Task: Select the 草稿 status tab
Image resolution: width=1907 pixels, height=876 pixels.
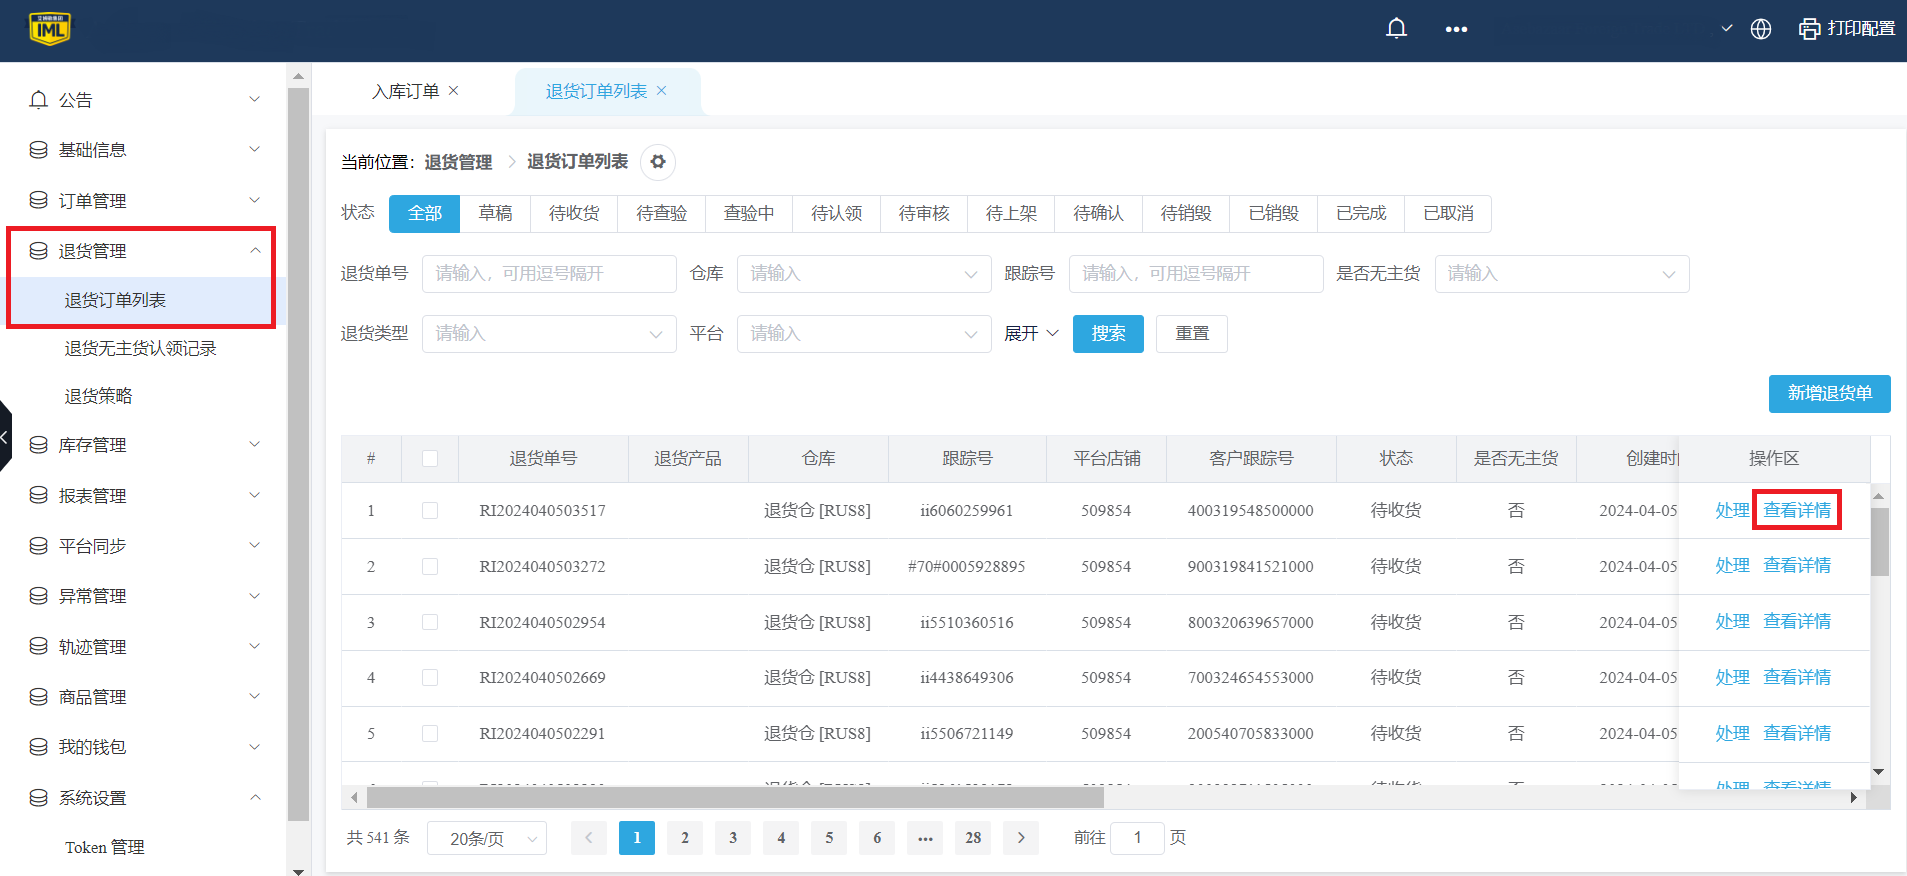Action: pyautogui.click(x=495, y=214)
